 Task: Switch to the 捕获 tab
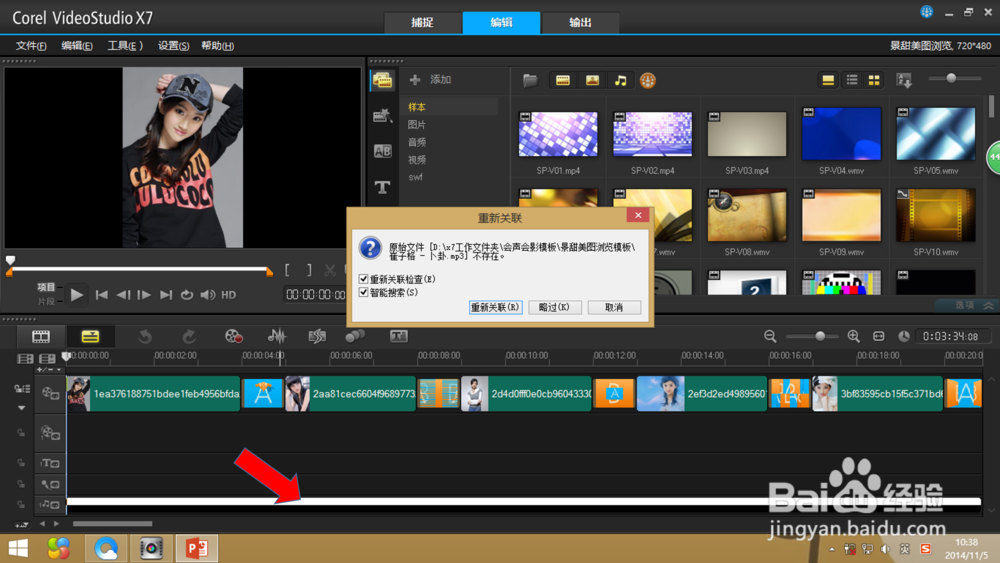[x=422, y=22]
